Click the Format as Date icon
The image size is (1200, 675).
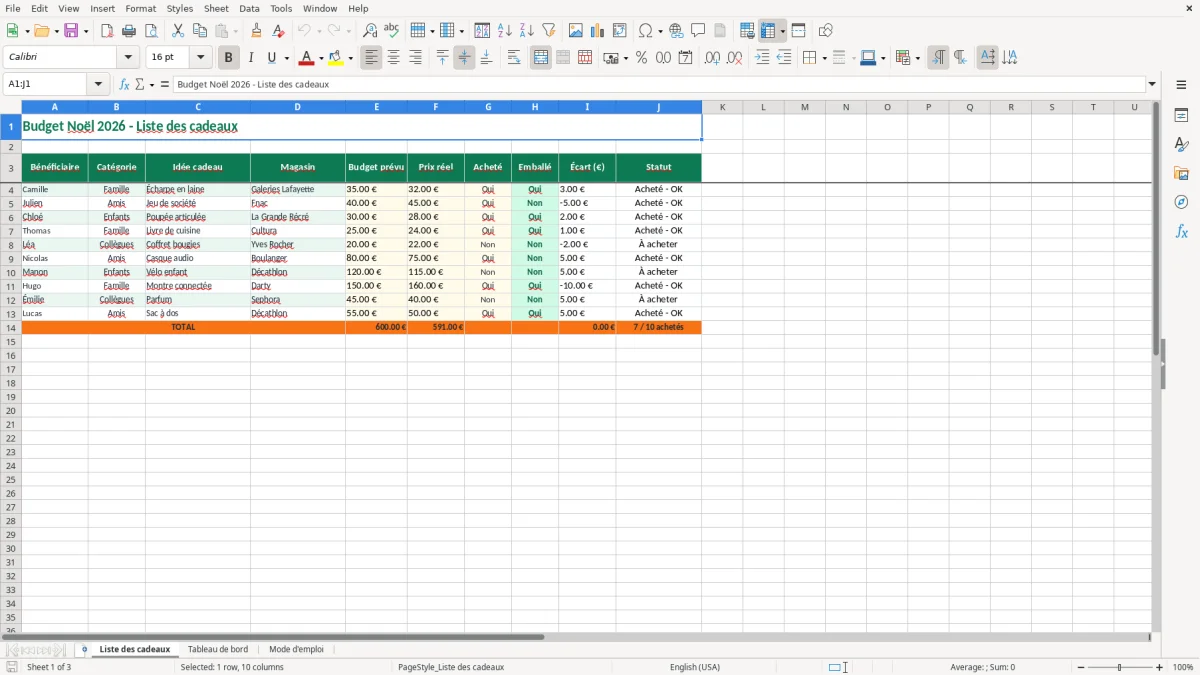coord(685,58)
